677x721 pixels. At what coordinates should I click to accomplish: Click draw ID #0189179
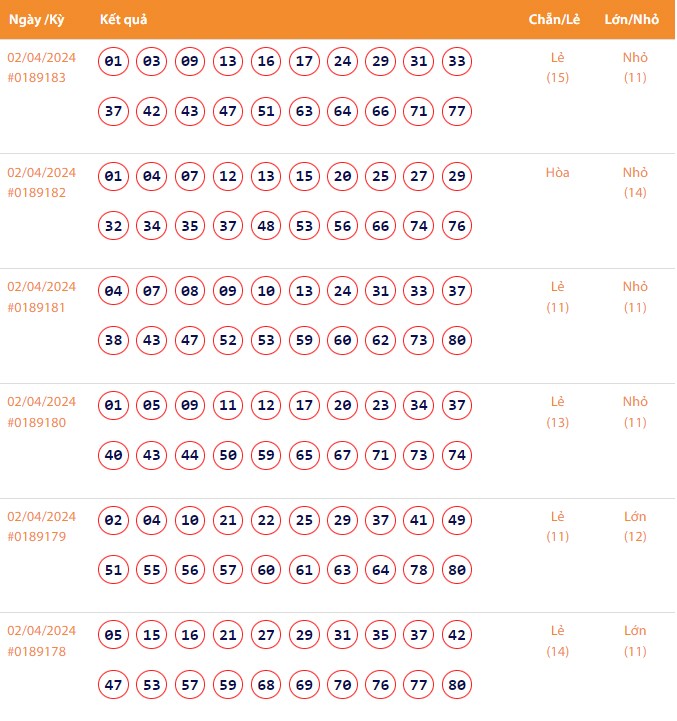point(36,537)
